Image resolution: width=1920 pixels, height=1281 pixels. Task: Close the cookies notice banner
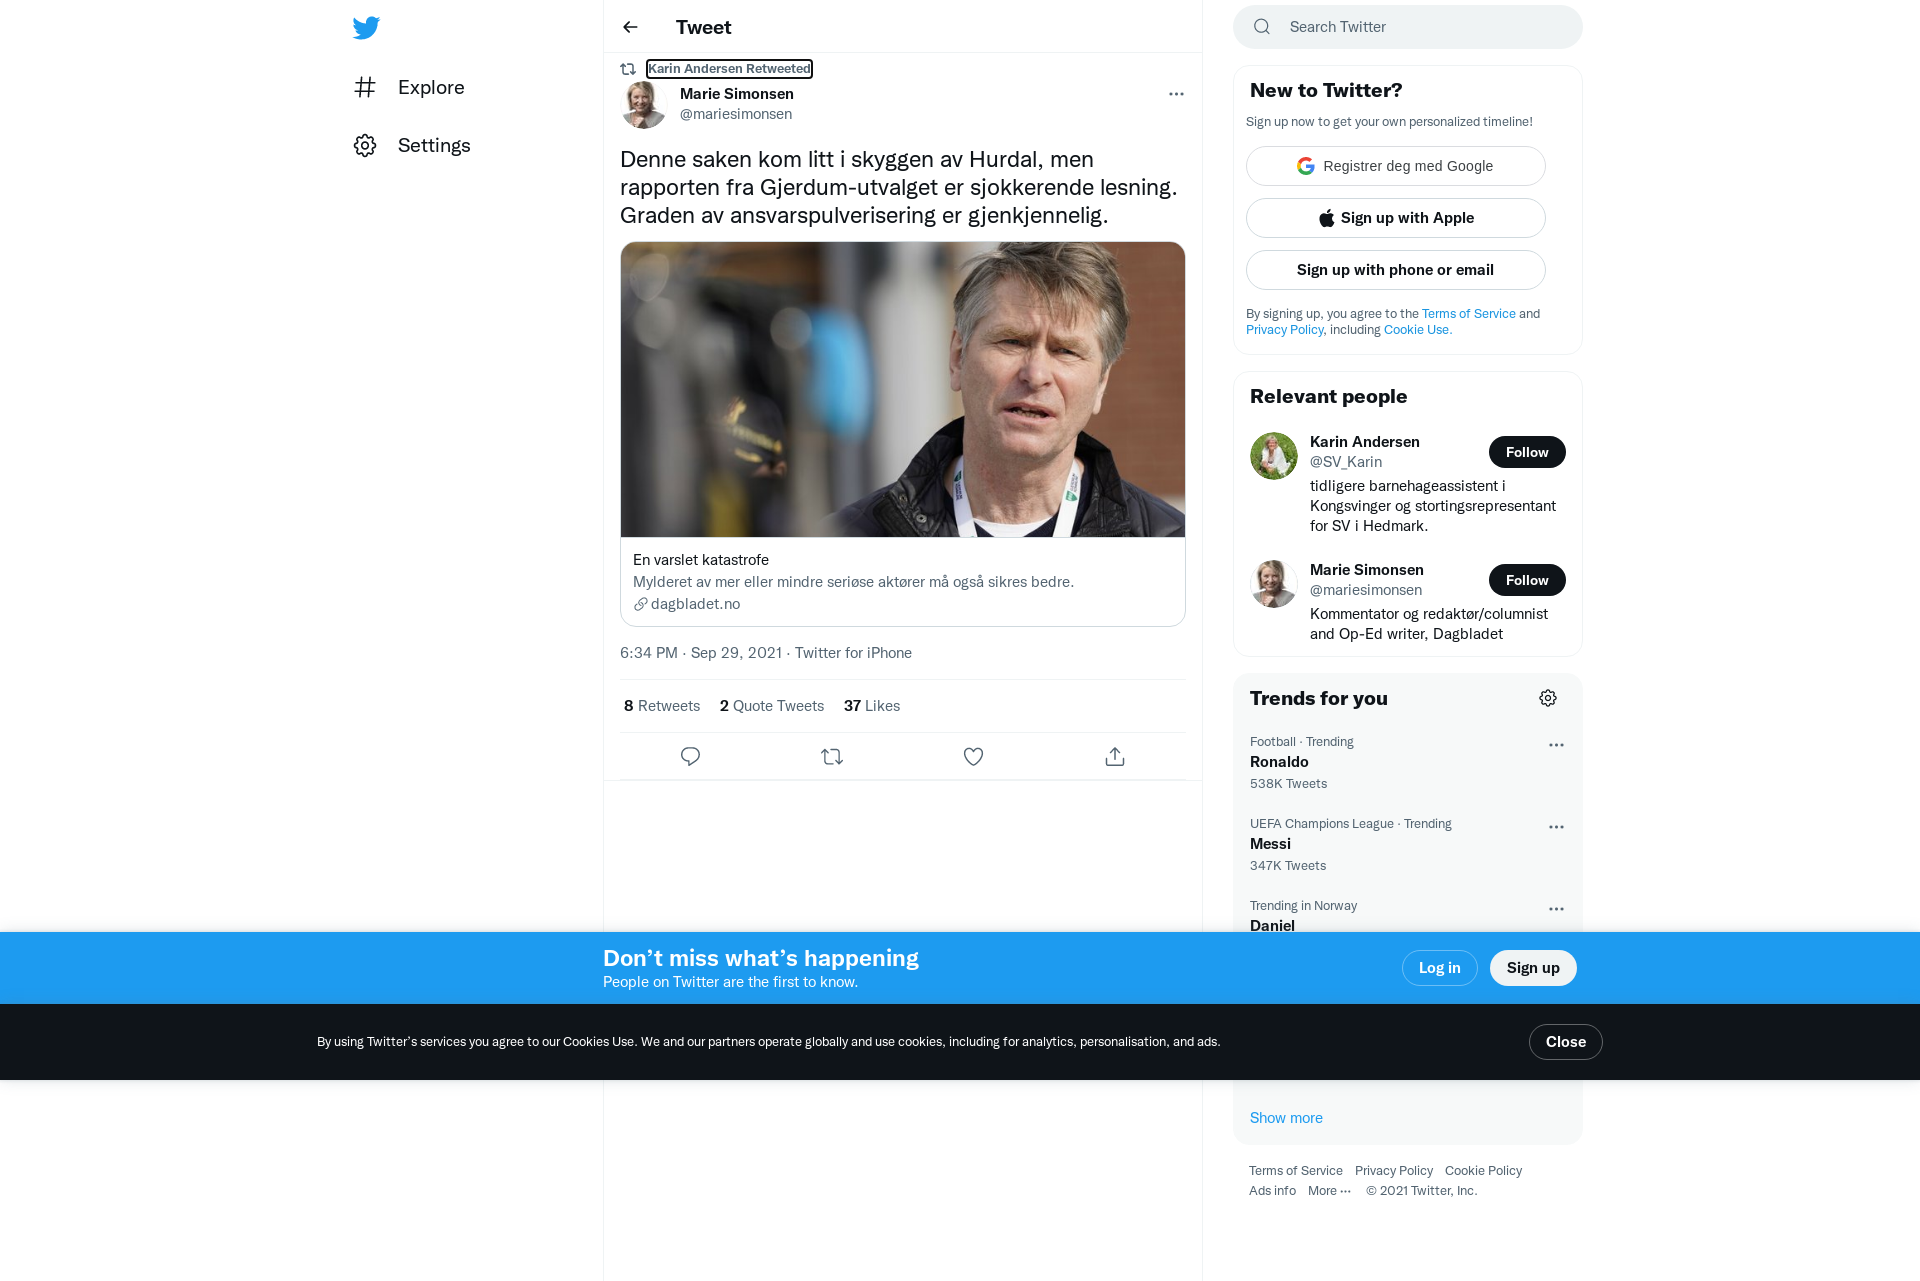(x=1565, y=1042)
